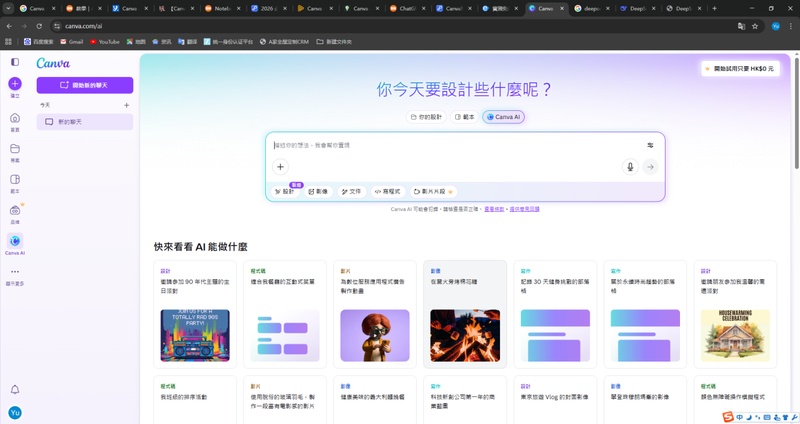Viewport: 800px width, 424px height.
Task: Open notifications bell icon
Action: tap(15, 389)
